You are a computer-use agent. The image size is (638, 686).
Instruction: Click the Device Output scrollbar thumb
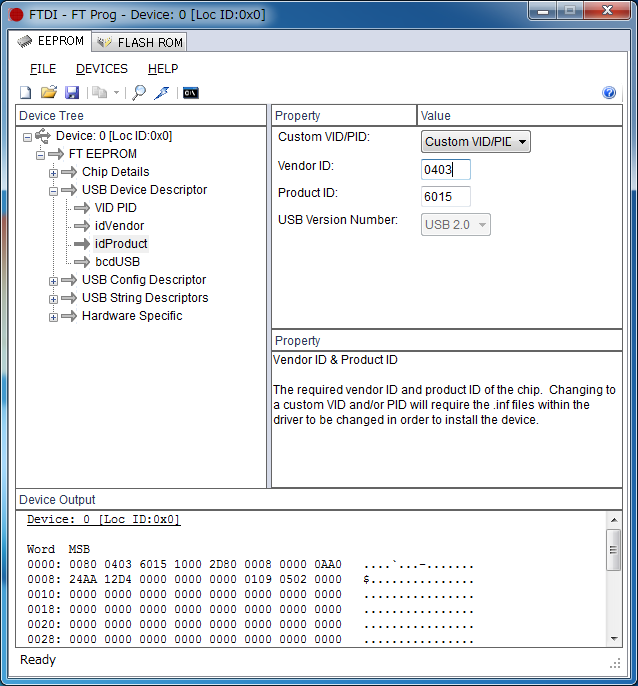coord(613,550)
